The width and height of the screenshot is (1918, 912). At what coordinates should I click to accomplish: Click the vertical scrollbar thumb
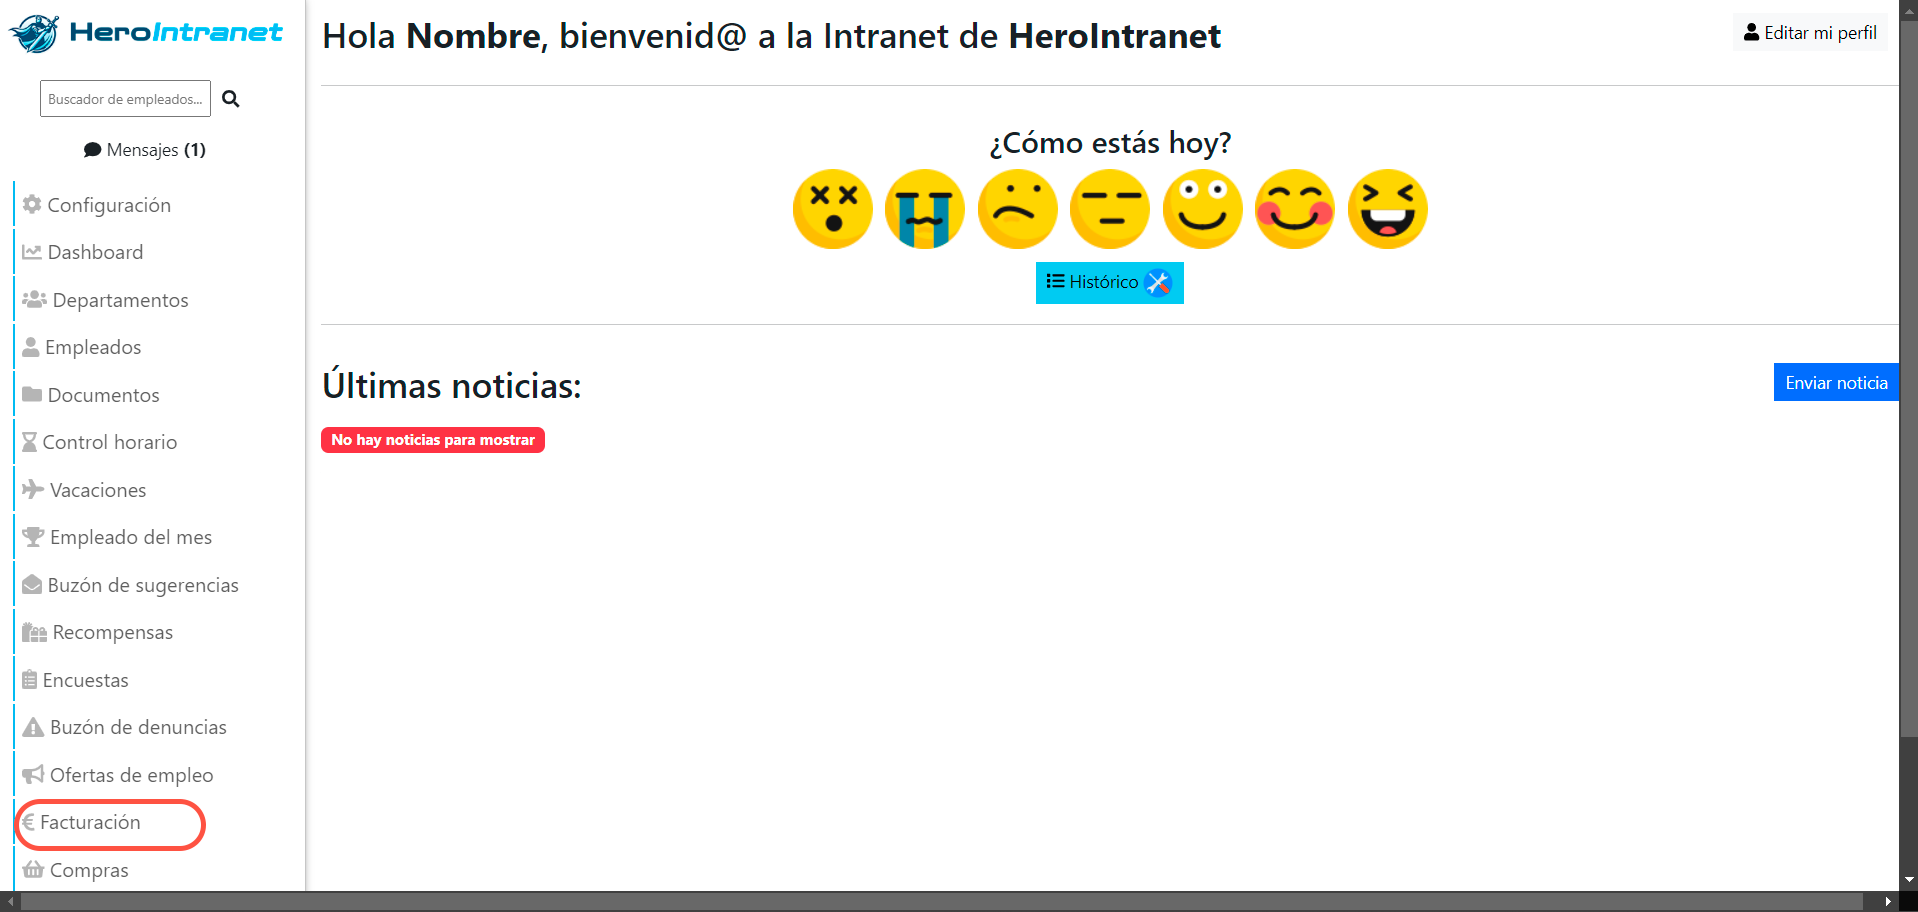pyautogui.click(x=1909, y=379)
